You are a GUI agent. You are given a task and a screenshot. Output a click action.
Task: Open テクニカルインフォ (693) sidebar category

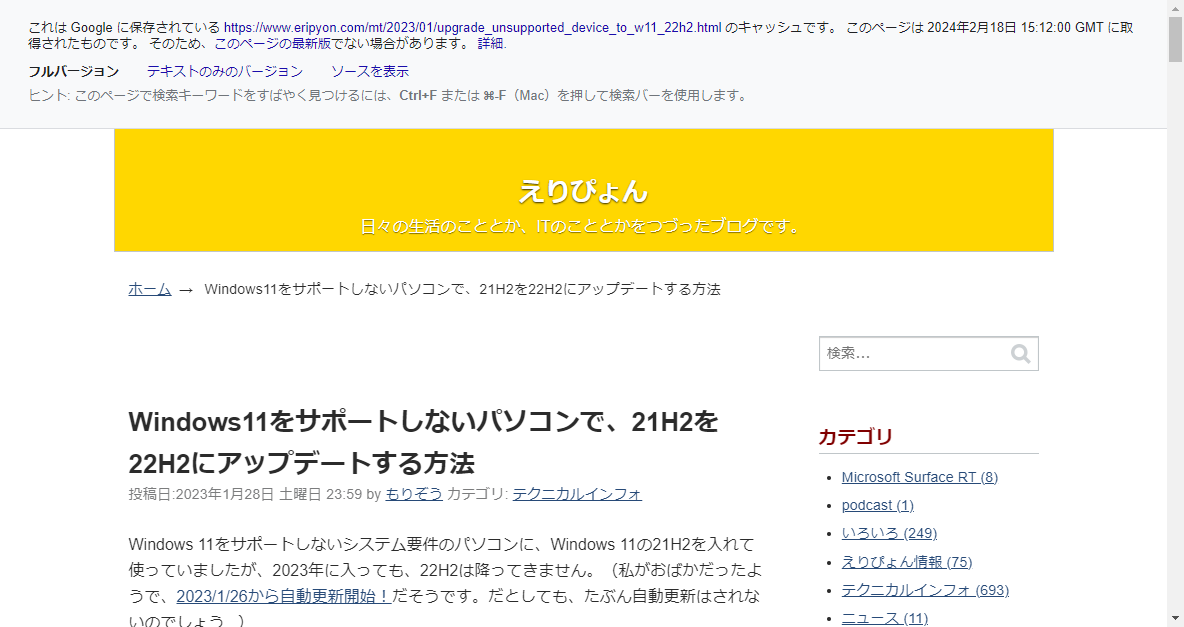click(925, 590)
